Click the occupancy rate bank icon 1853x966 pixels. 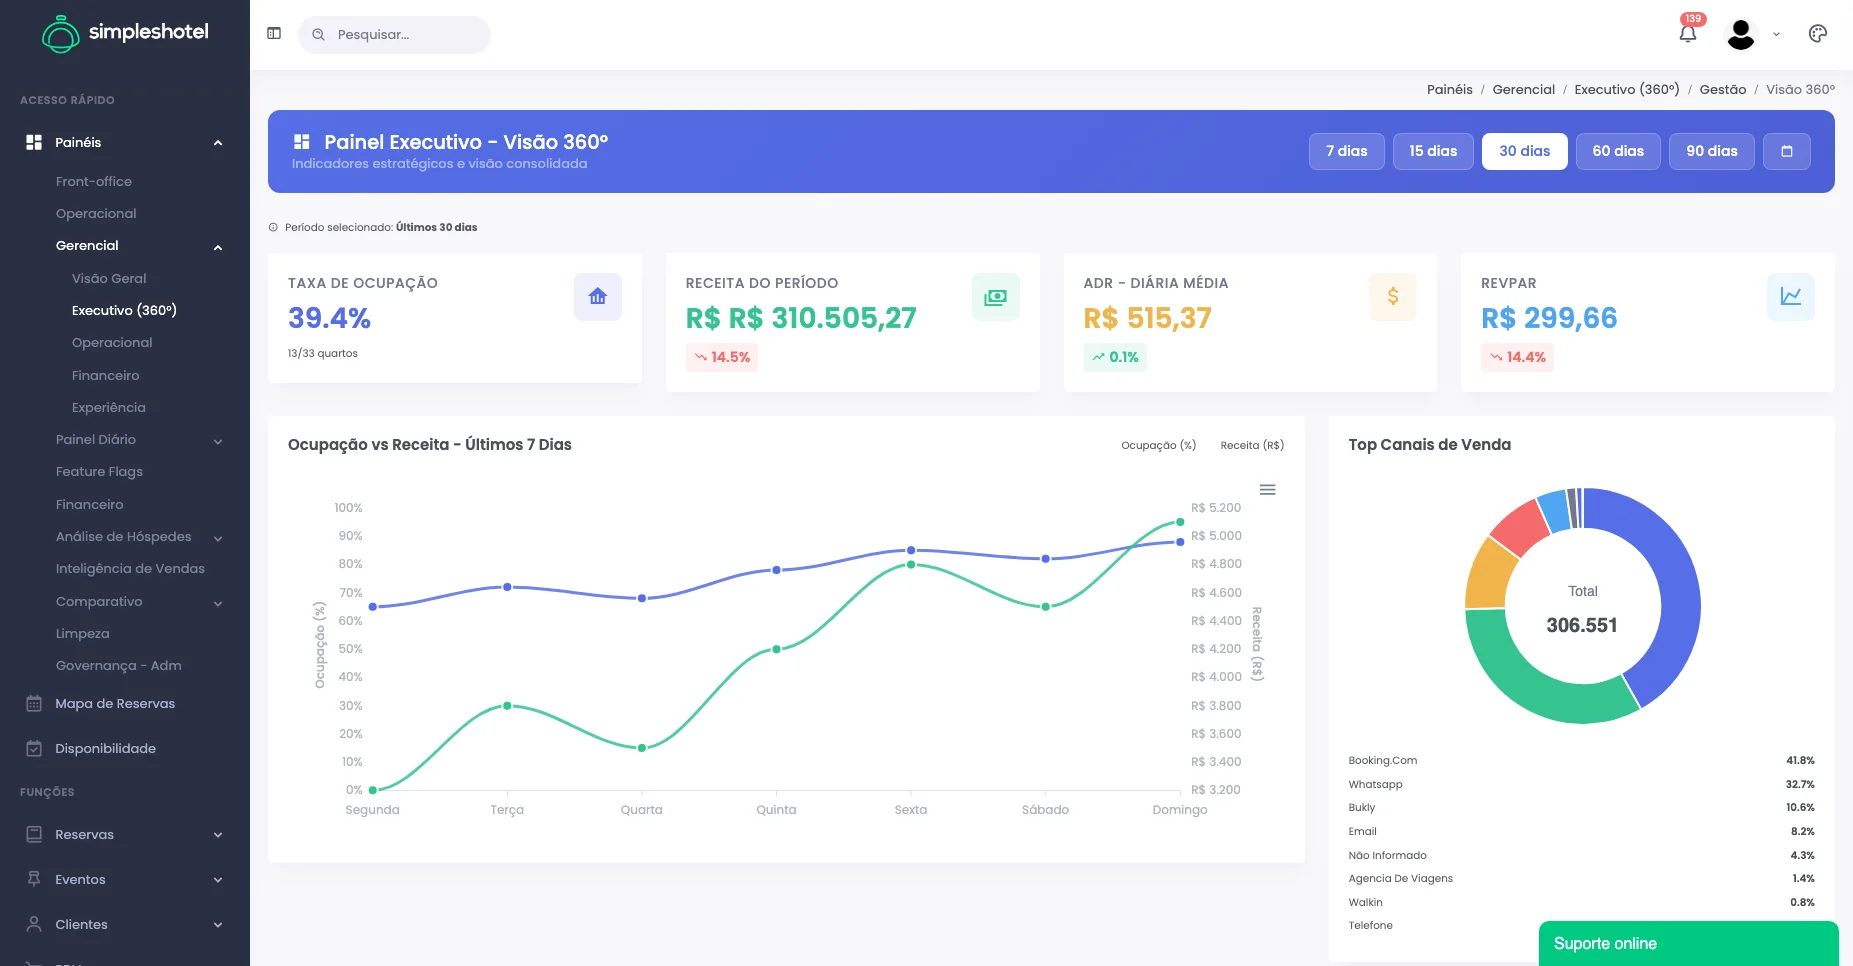[x=598, y=297]
